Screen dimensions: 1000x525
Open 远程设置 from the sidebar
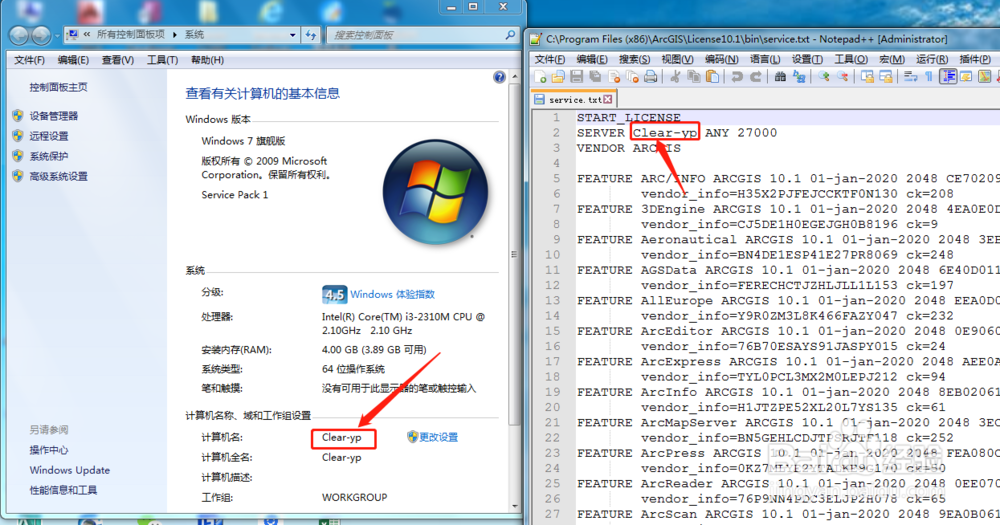click(48, 136)
